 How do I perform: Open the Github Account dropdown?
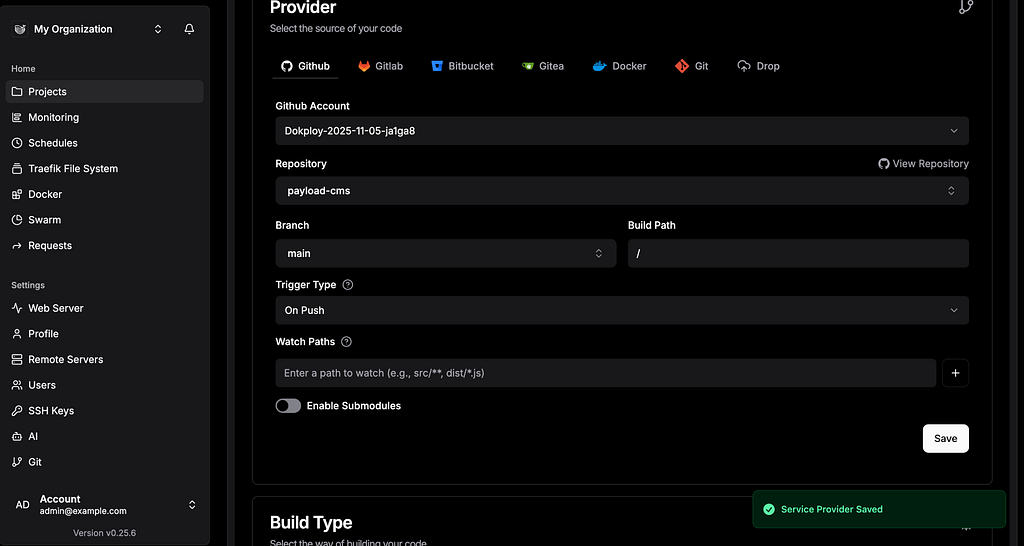(622, 131)
